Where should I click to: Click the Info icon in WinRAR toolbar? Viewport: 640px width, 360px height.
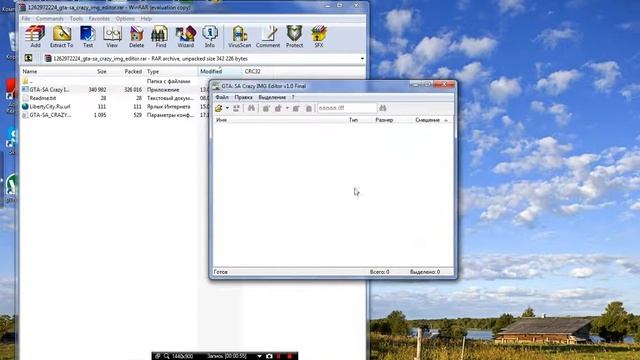click(x=210, y=37)
